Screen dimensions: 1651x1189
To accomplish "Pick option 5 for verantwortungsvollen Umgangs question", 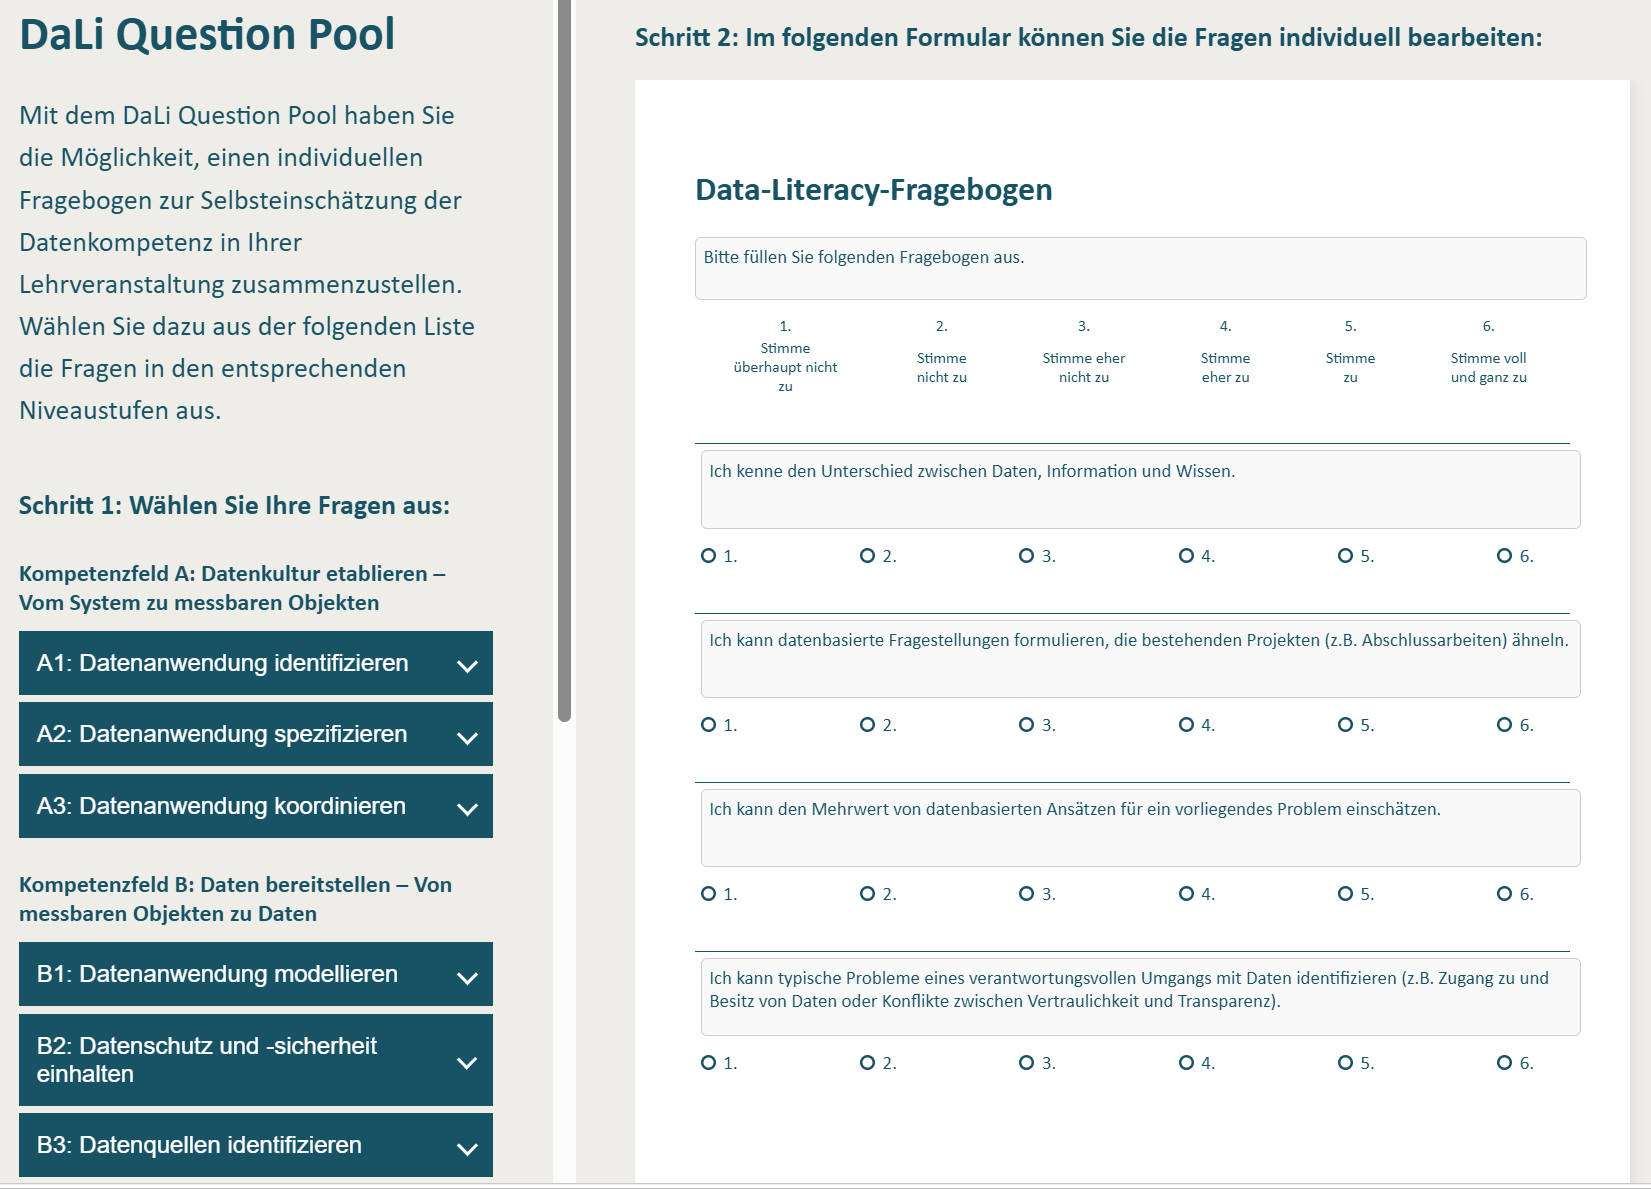I will tap(1346, 1063).
